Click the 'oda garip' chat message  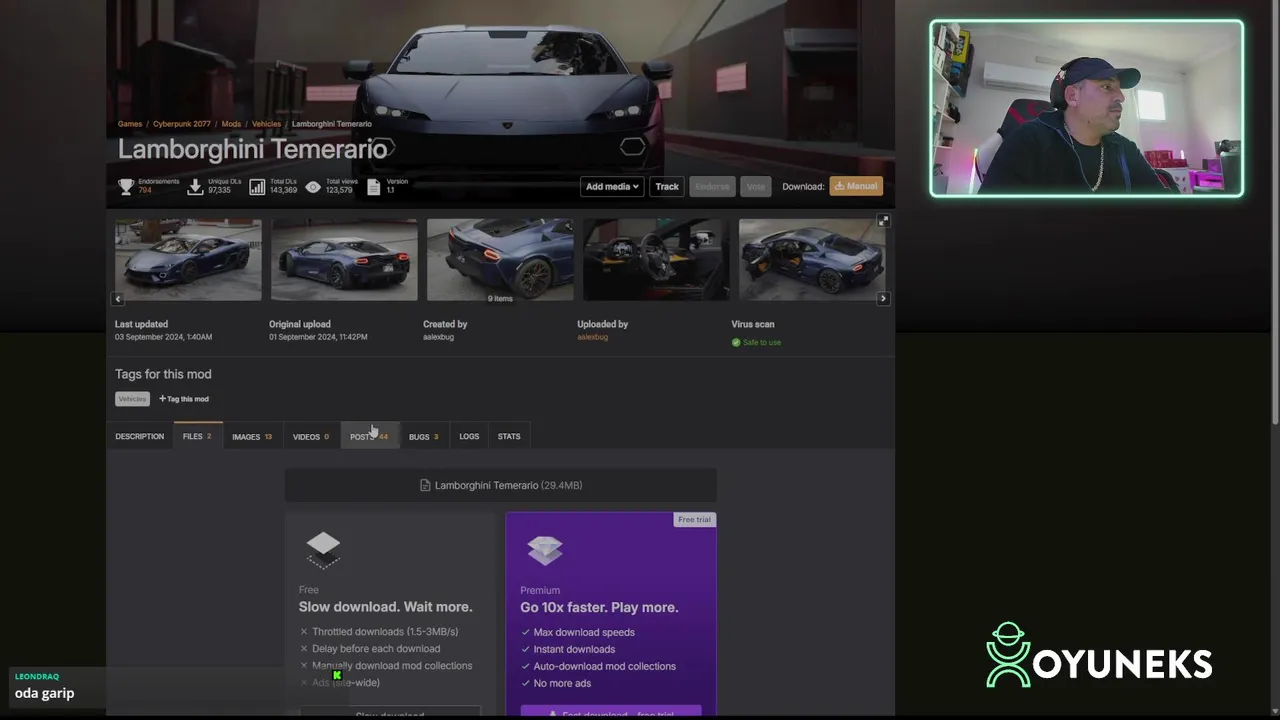45,693
